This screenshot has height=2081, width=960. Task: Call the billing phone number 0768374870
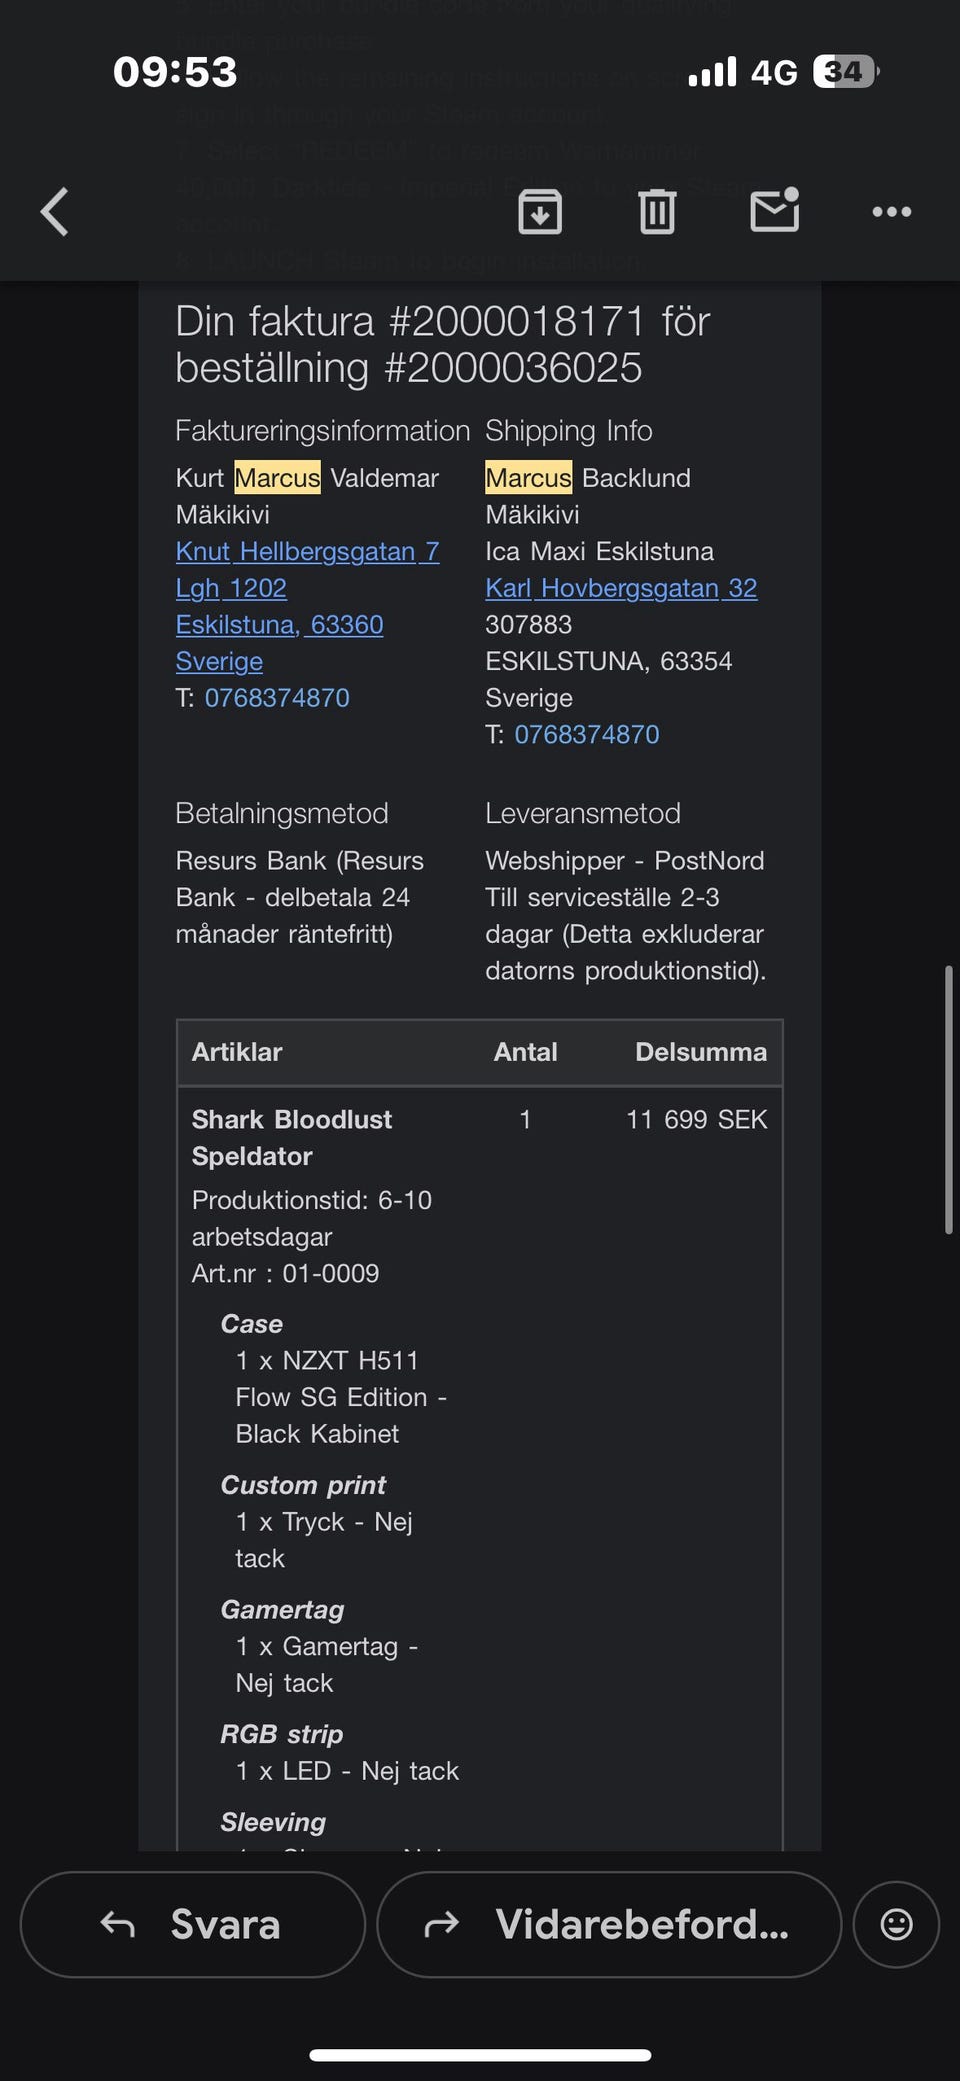[278, 698]
